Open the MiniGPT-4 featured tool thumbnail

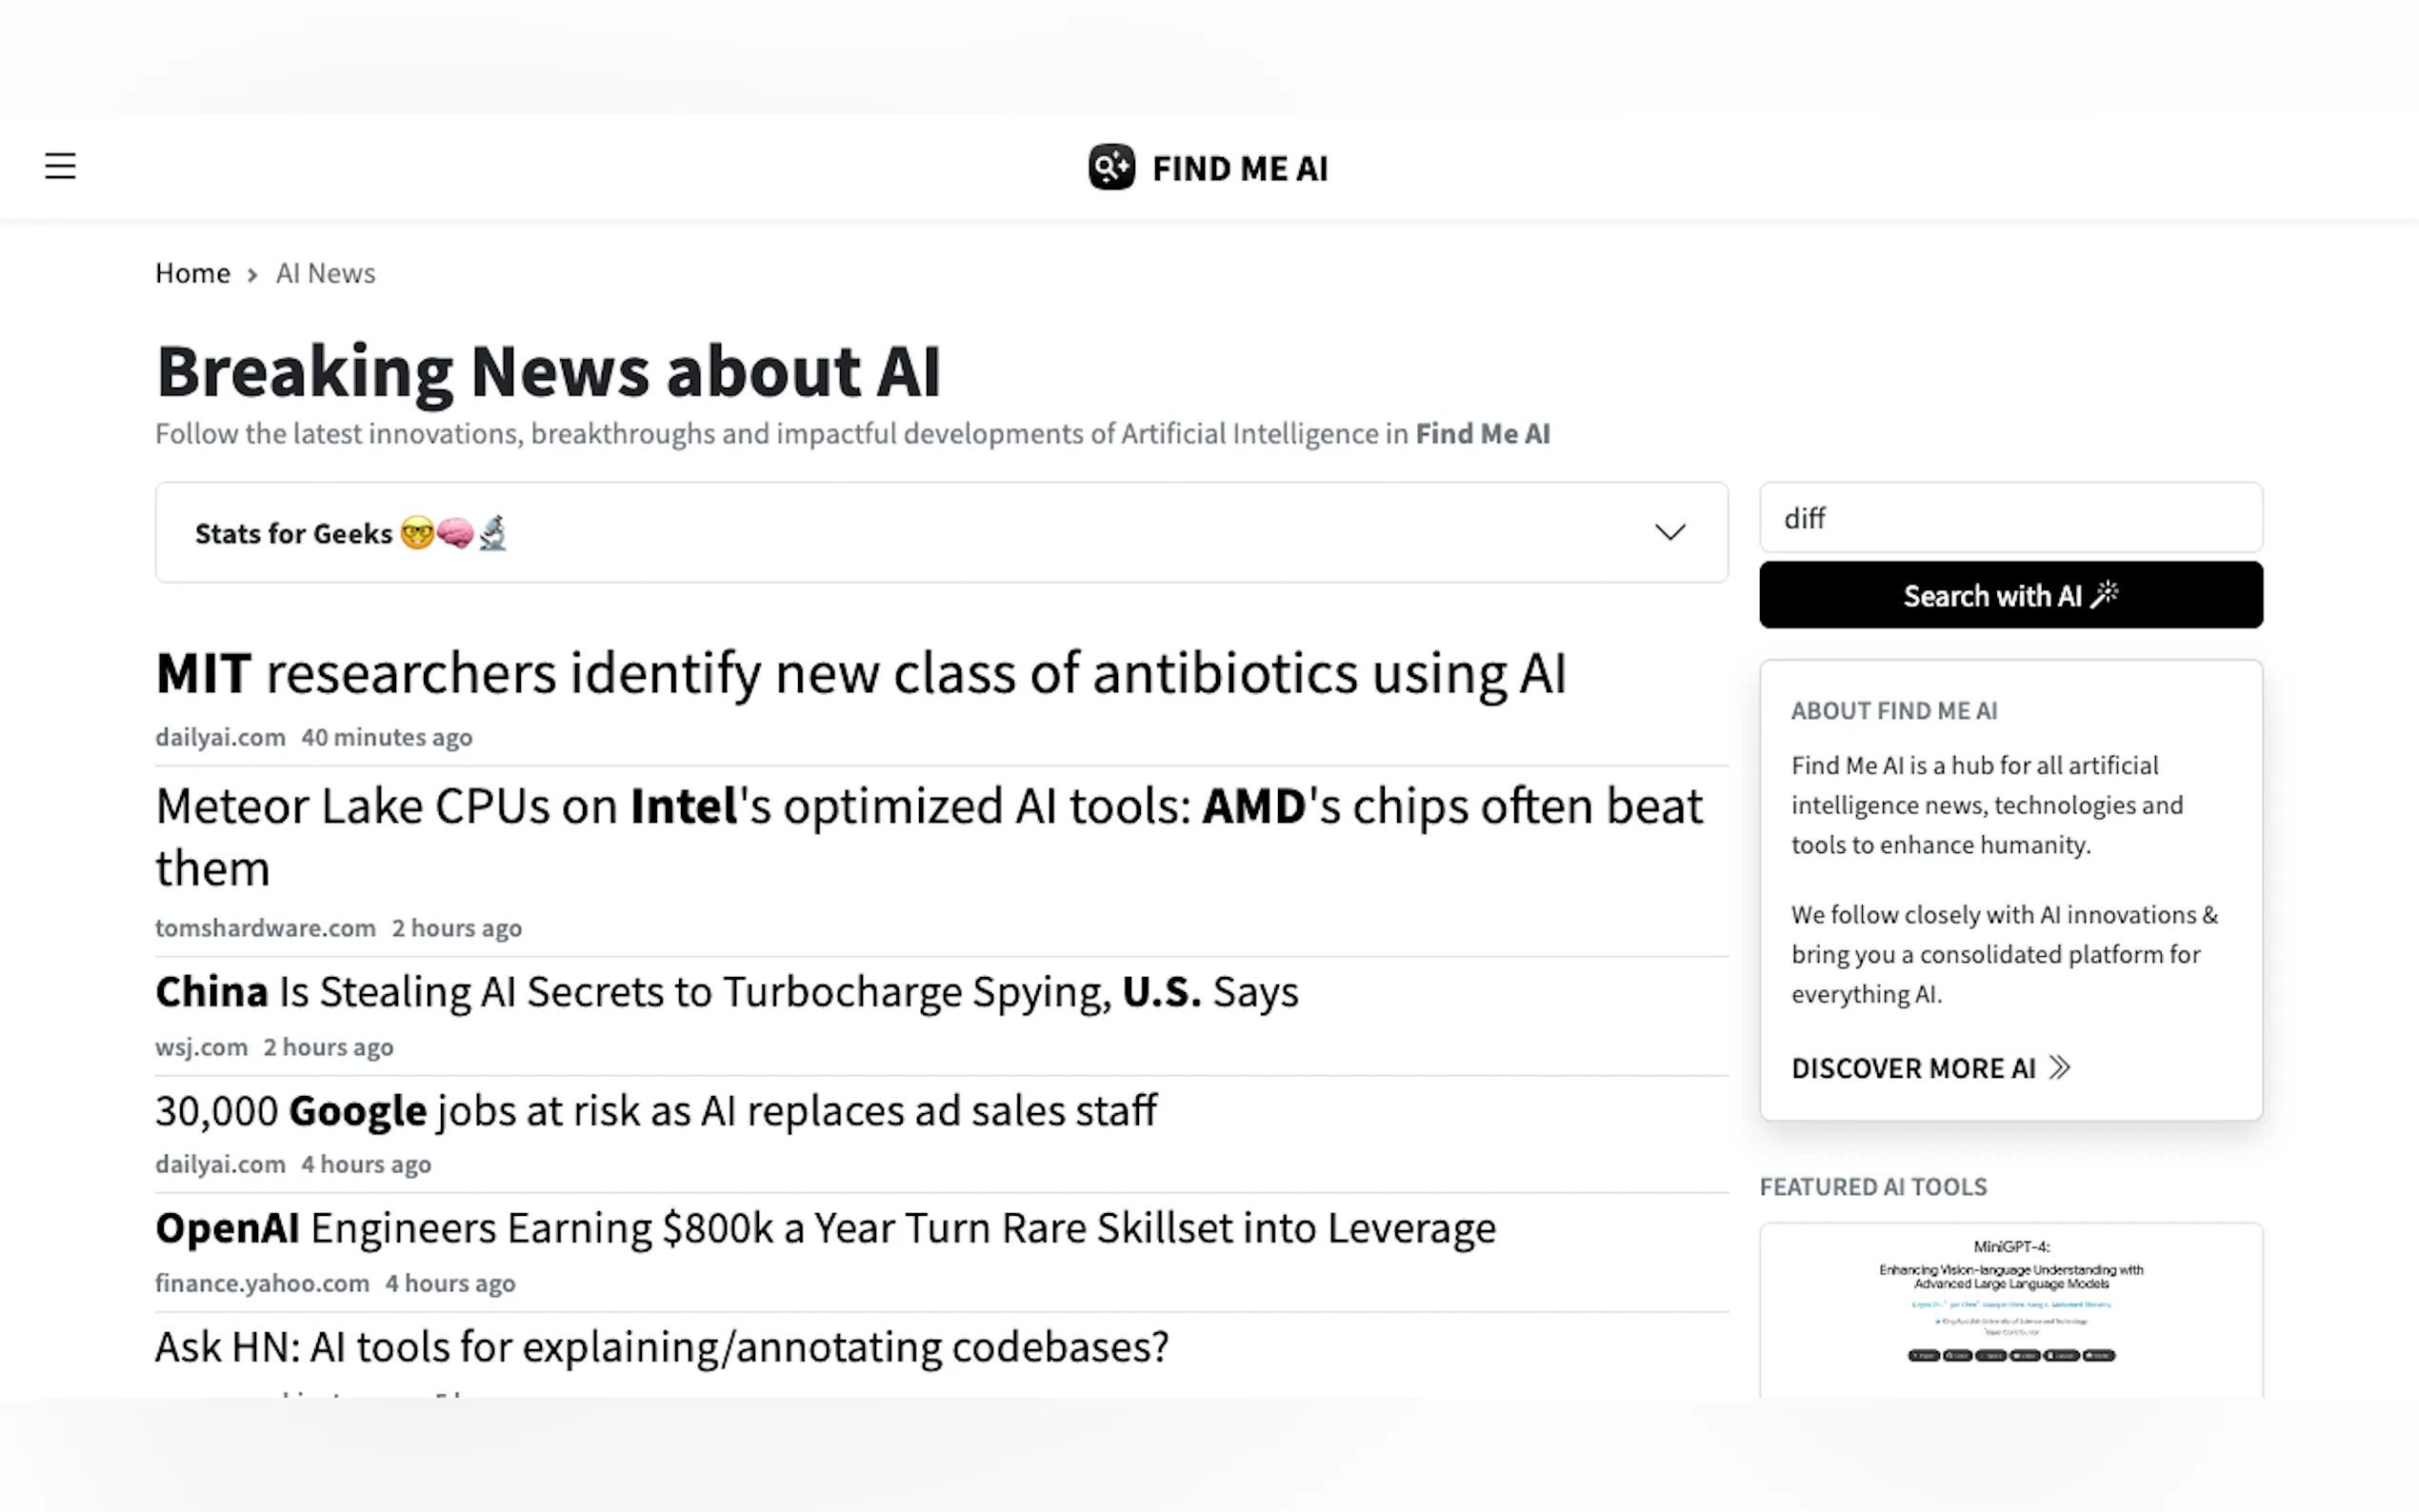2010,1309
